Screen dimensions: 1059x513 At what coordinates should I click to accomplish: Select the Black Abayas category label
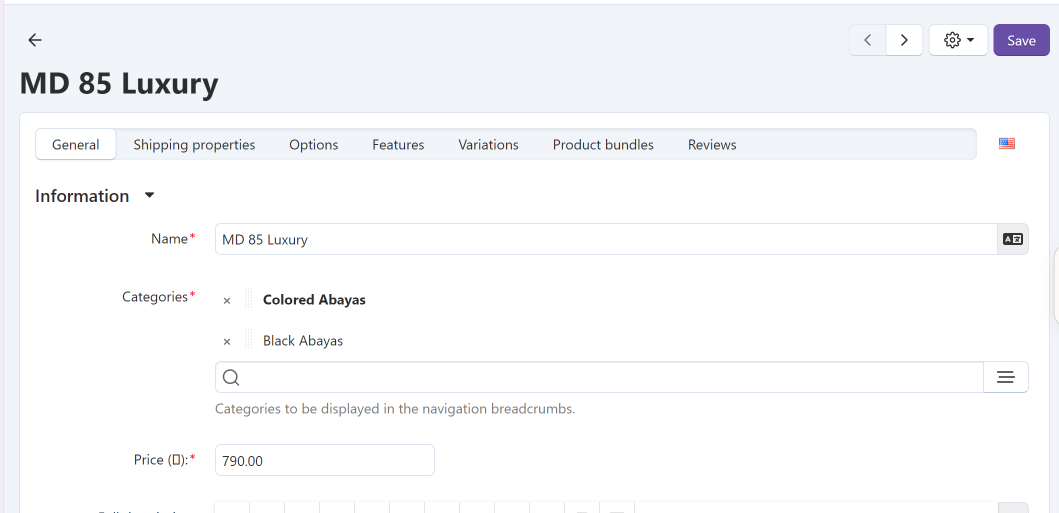point(303,341)
